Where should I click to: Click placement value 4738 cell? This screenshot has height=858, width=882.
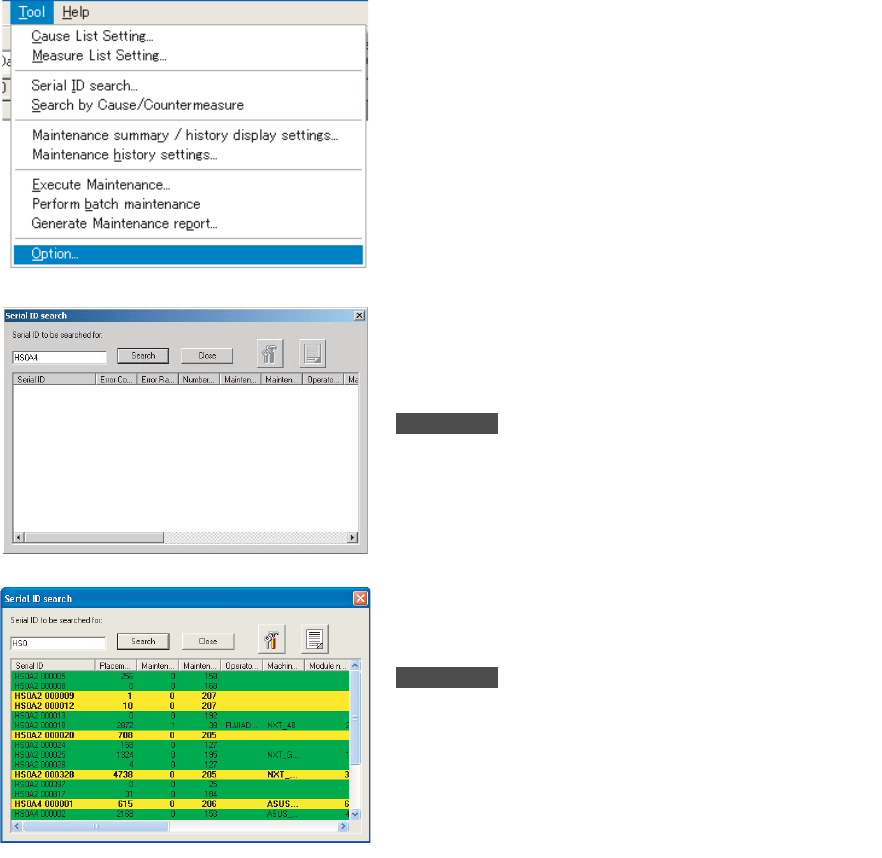123,775
